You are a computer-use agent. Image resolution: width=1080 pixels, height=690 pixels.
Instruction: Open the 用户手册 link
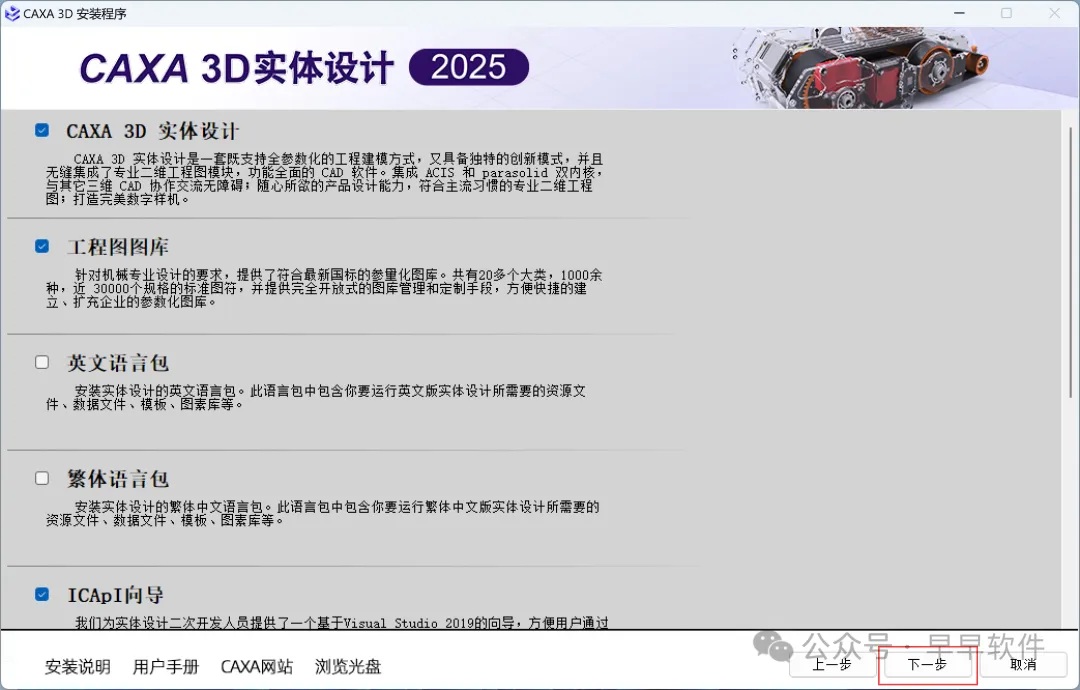coord(166,667)
